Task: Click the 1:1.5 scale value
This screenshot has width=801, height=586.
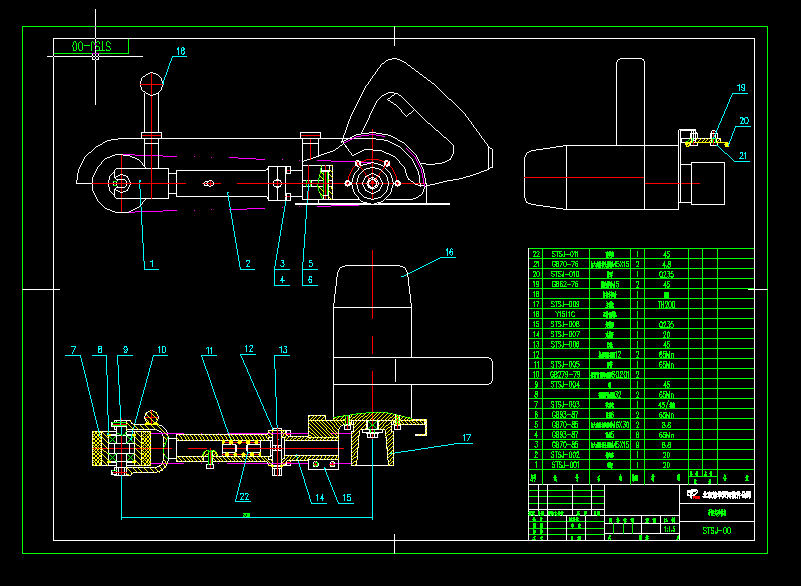Action: click(669, 528)
